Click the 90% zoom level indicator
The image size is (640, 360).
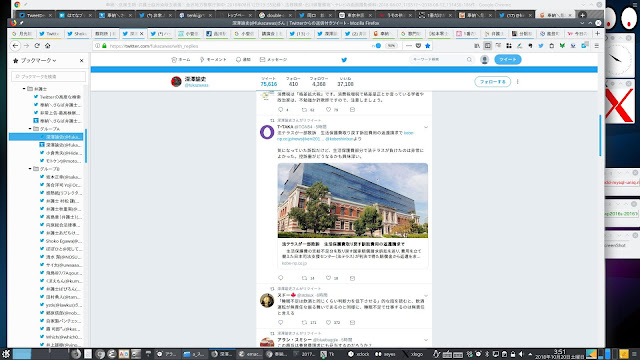[391, 46]
